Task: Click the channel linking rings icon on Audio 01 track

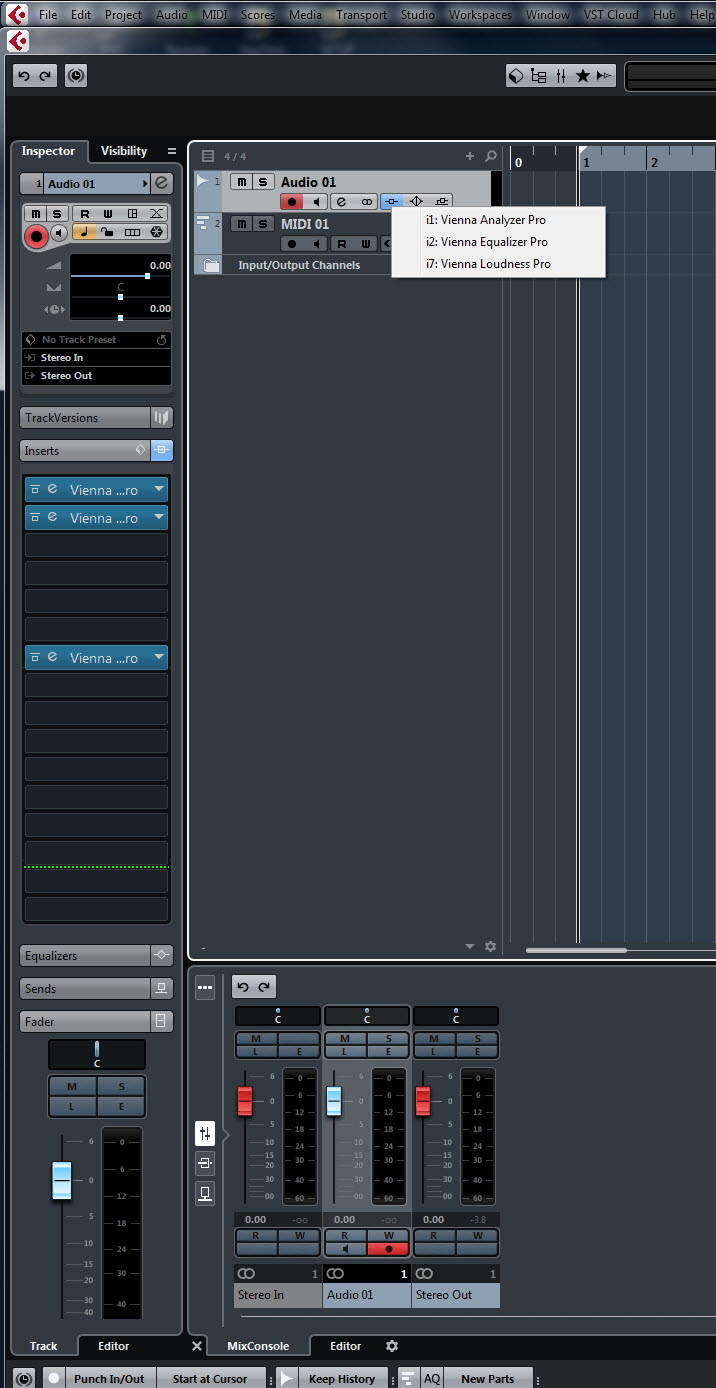Action: (367, 202)
